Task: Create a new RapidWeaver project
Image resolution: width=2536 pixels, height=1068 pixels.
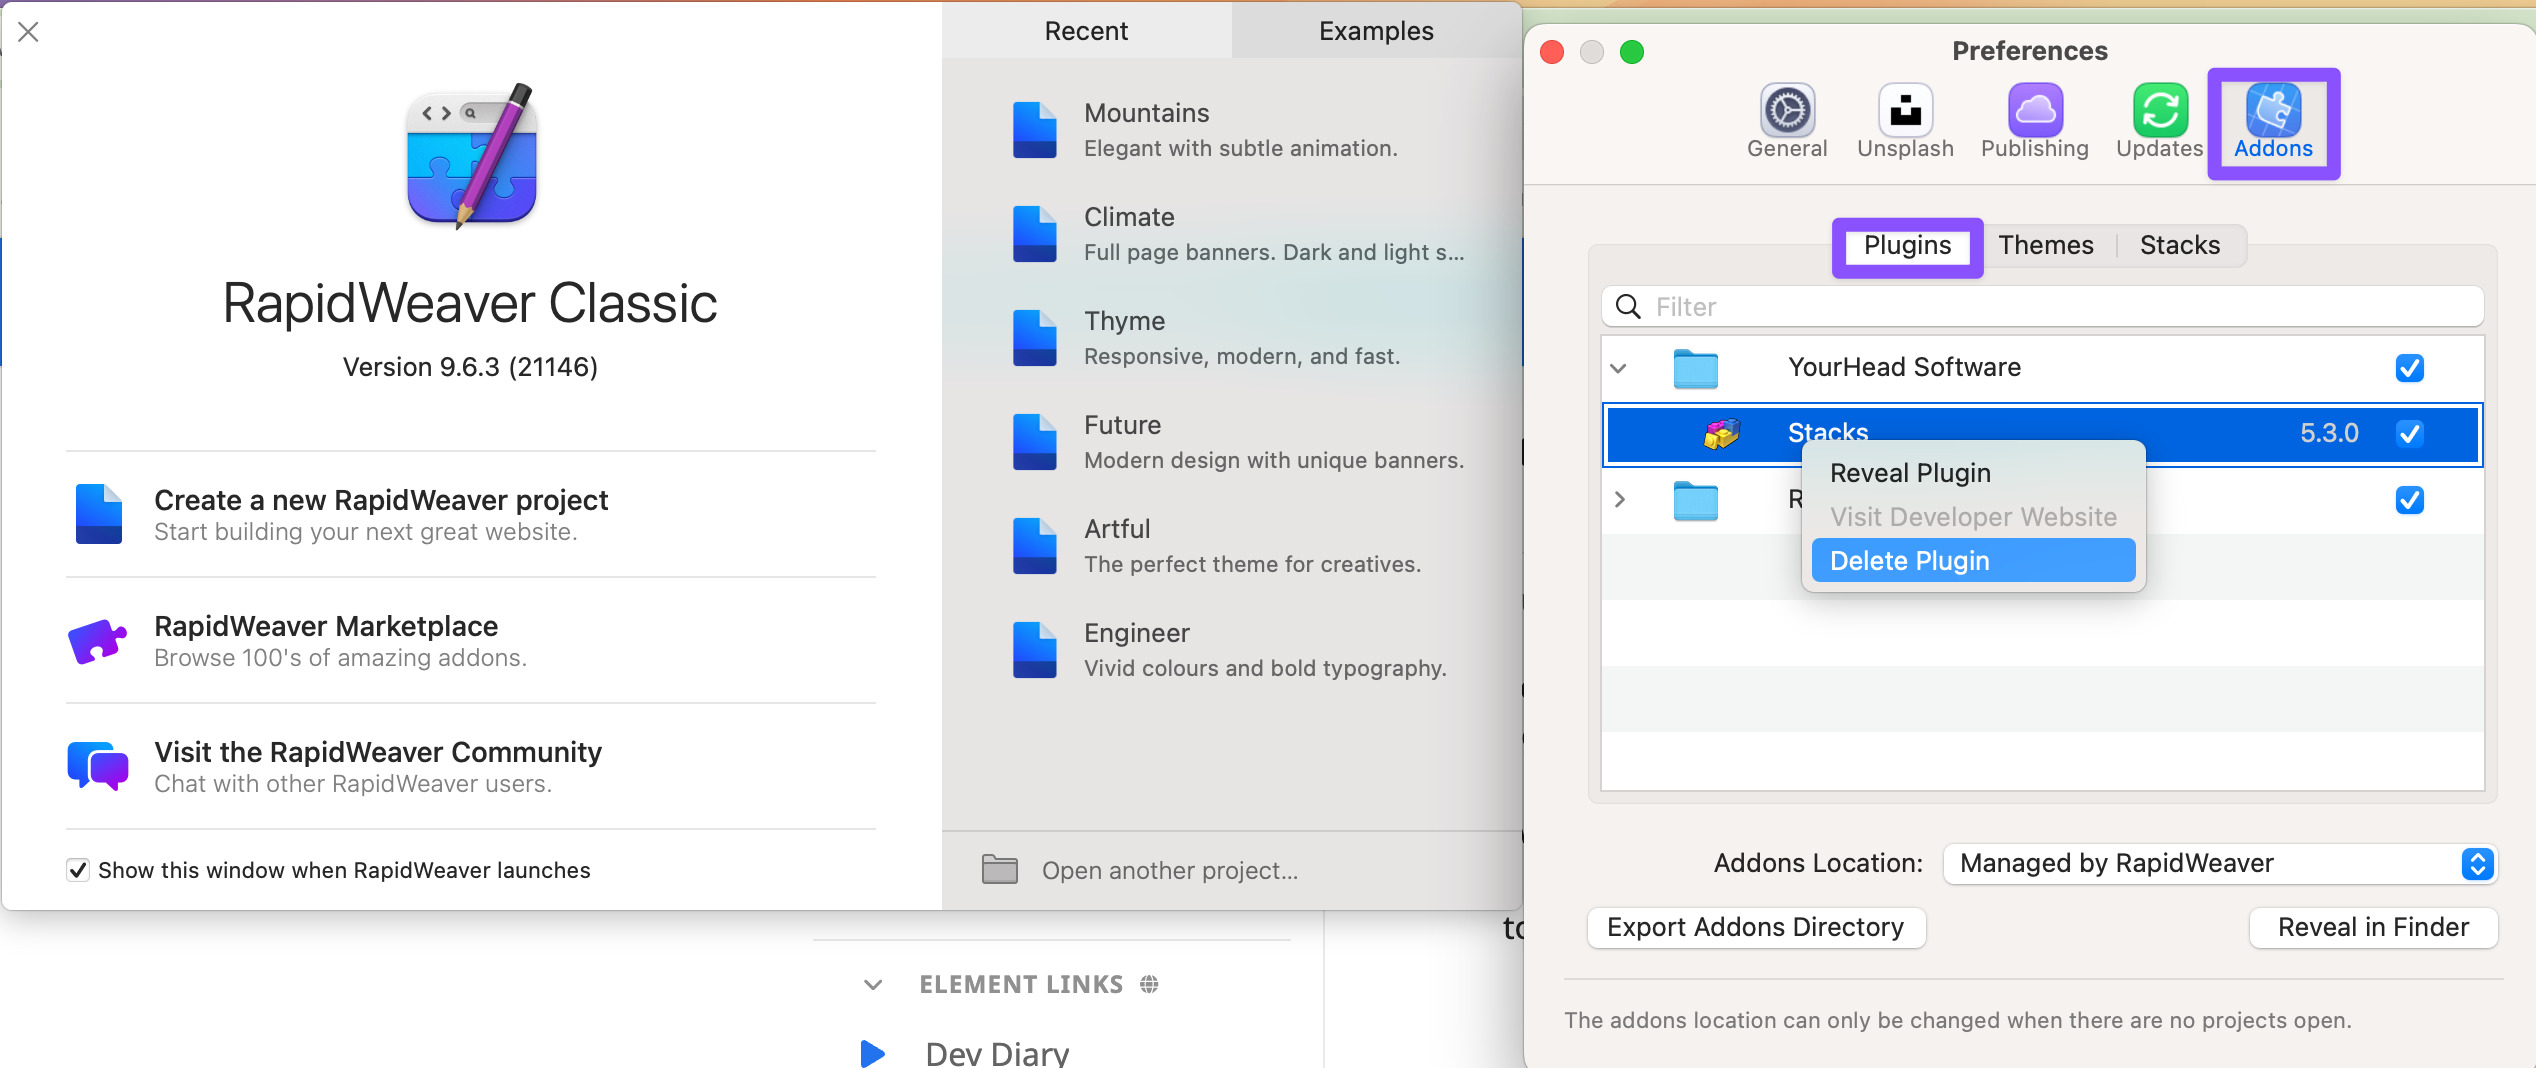Action: 471,514
